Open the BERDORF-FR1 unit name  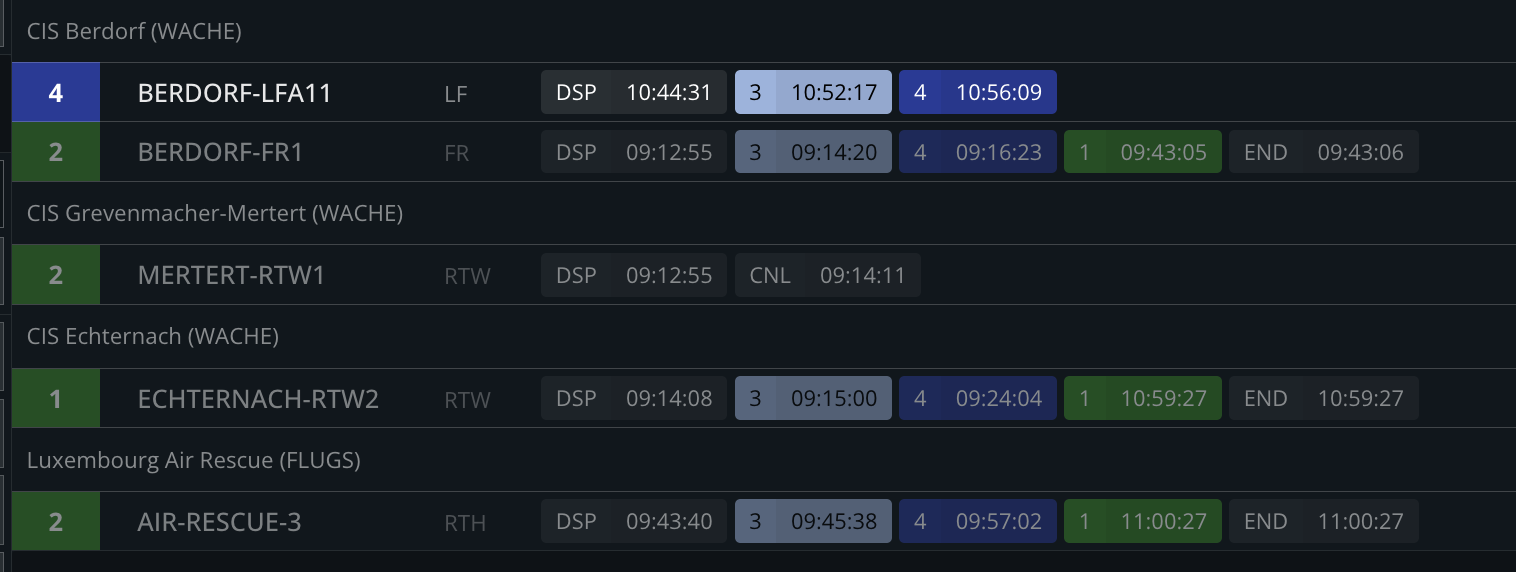220,152
